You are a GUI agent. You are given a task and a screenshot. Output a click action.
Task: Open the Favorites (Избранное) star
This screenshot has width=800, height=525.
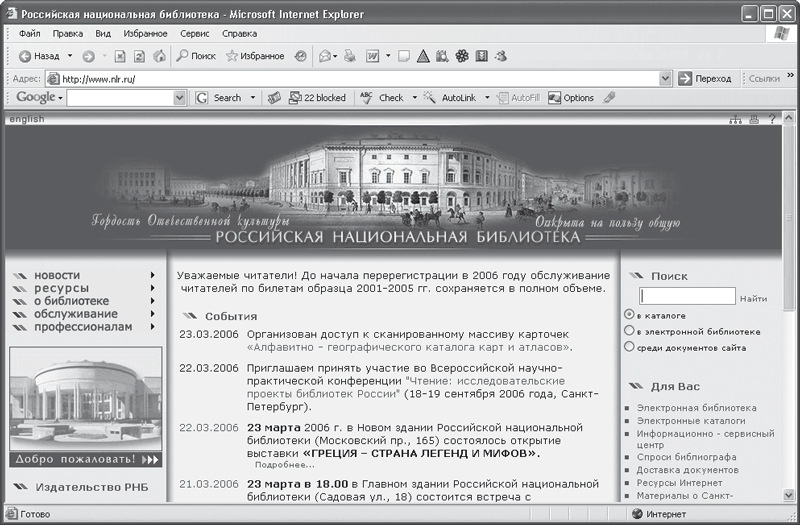click(232, 56)
